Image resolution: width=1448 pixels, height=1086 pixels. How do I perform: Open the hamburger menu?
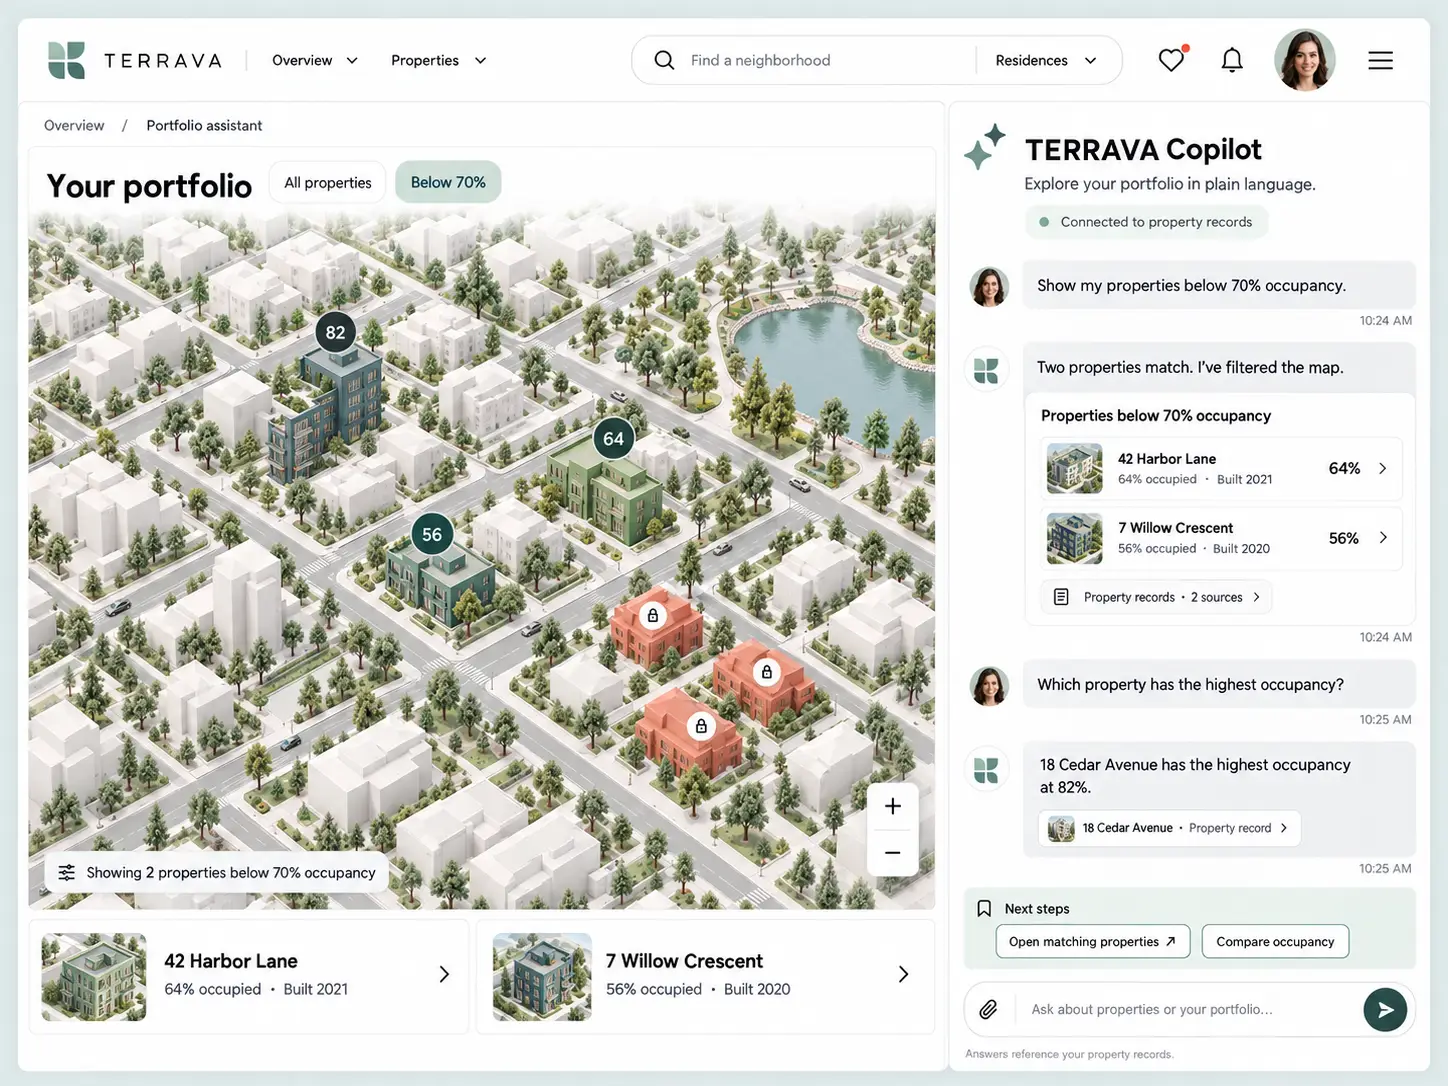coord(1380,60)
